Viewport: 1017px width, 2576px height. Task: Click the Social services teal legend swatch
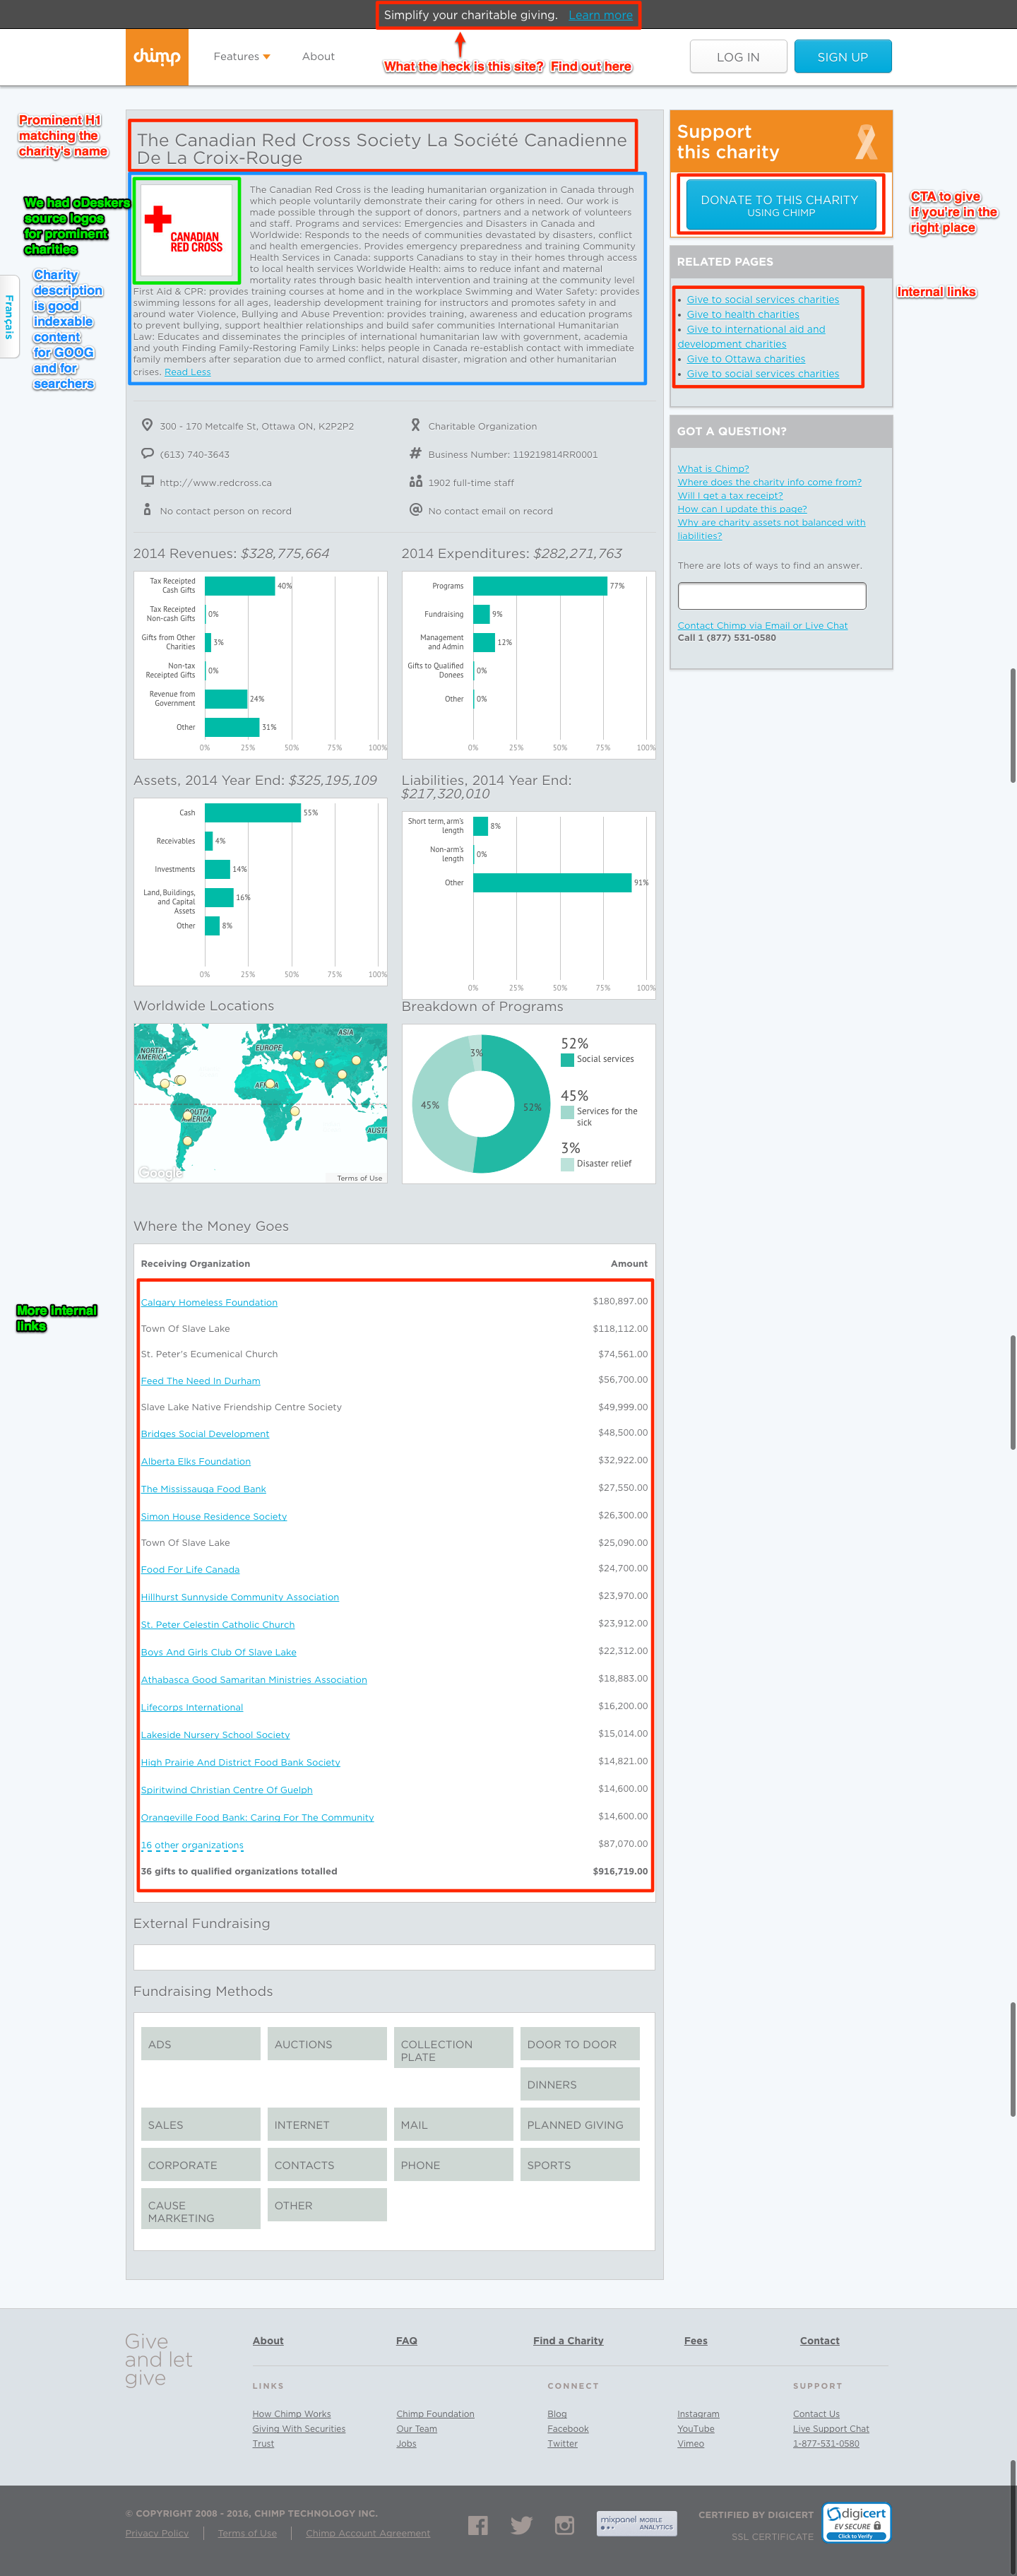tap(567, 1060)
